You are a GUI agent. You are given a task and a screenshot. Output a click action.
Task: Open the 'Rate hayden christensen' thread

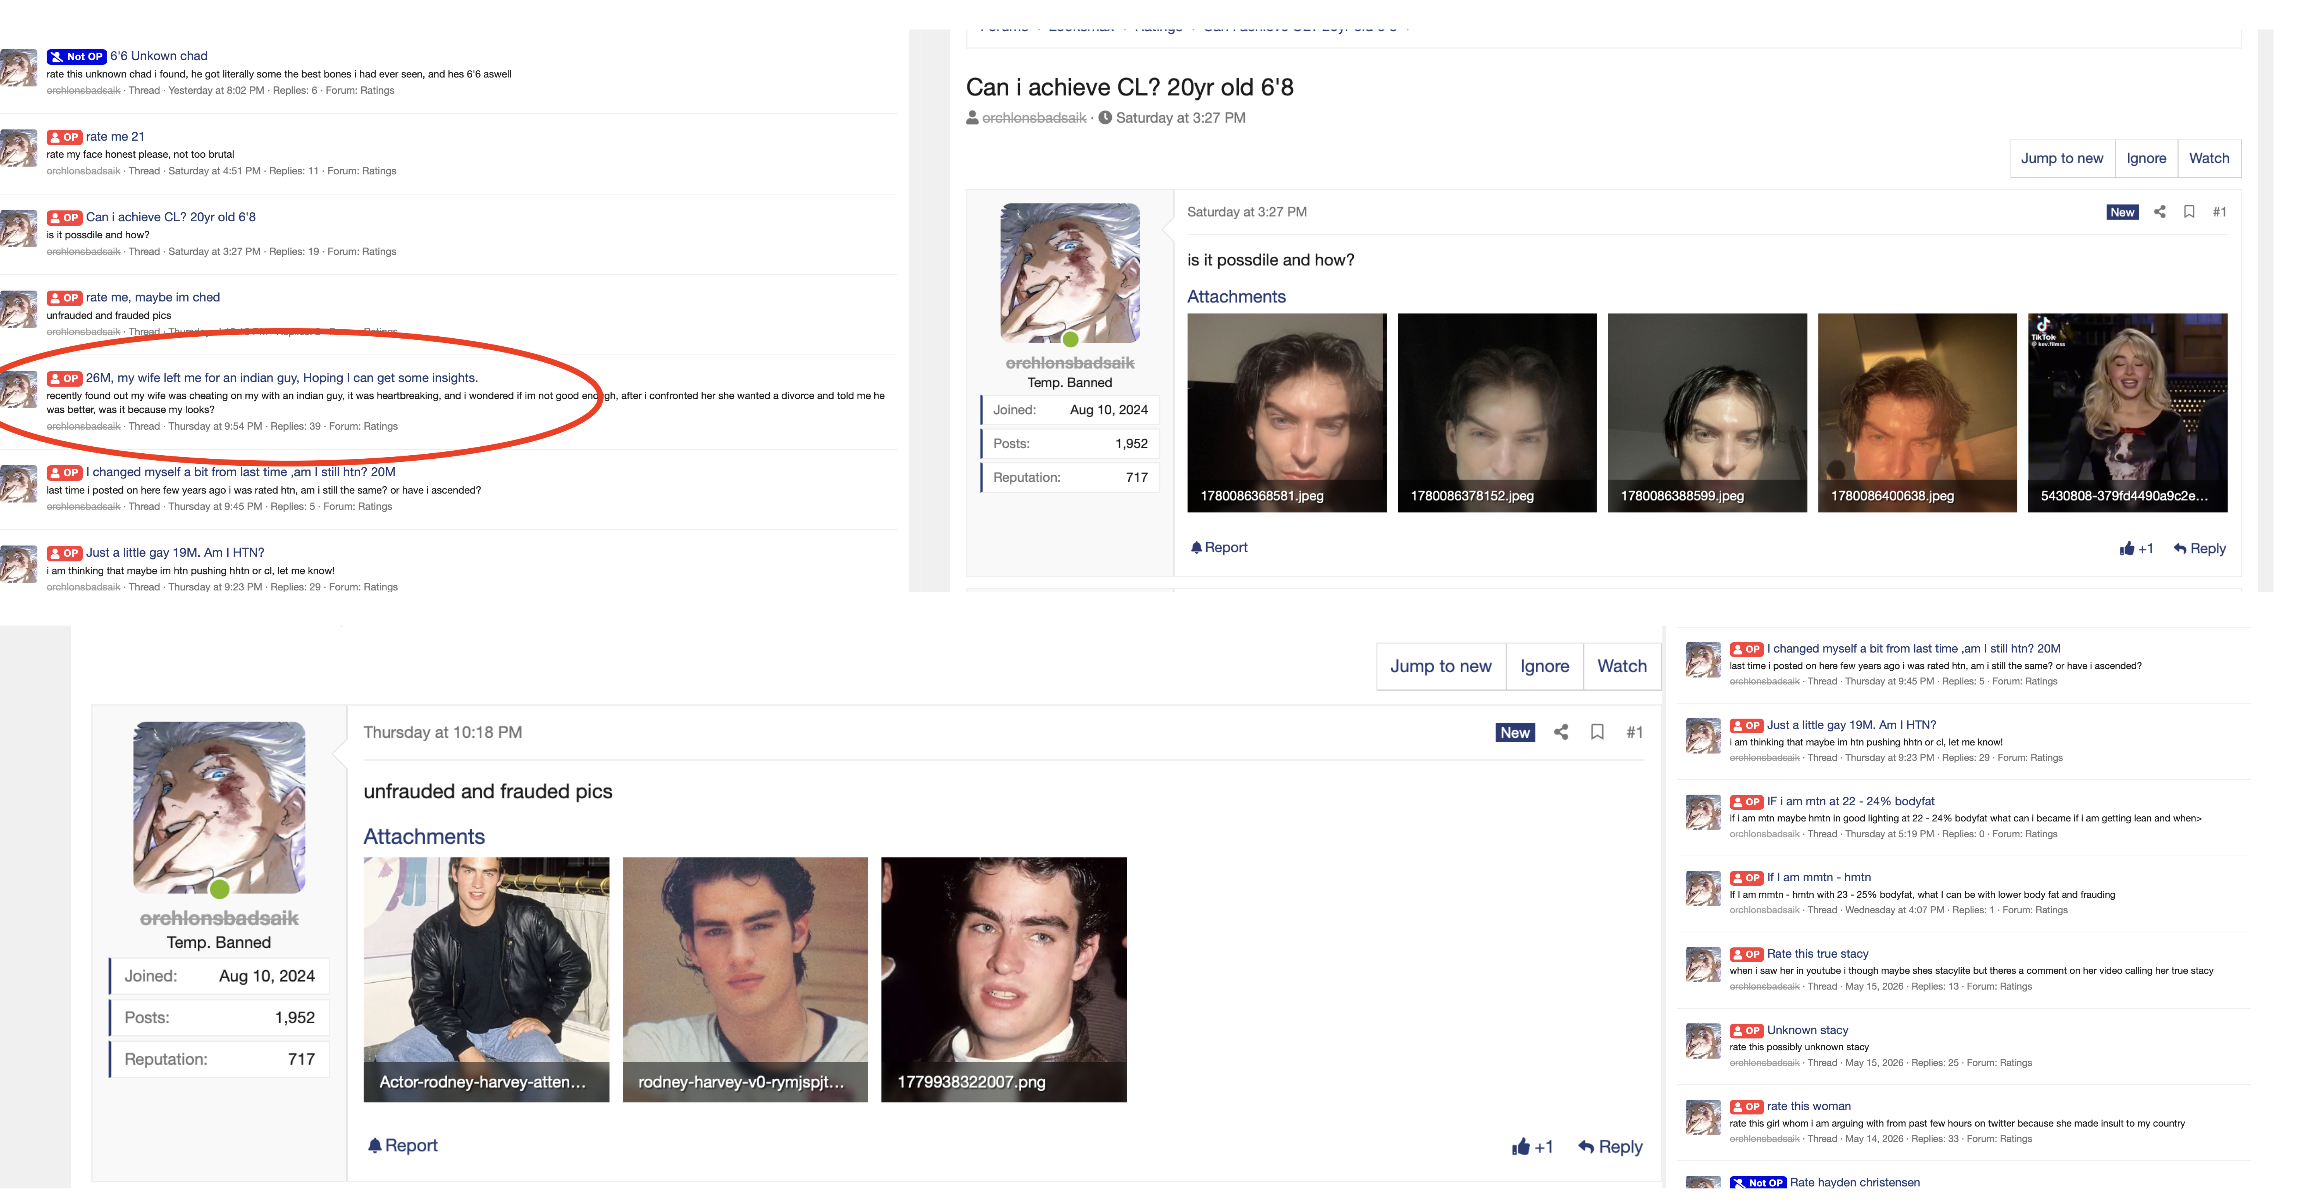click(1855, 1182)
